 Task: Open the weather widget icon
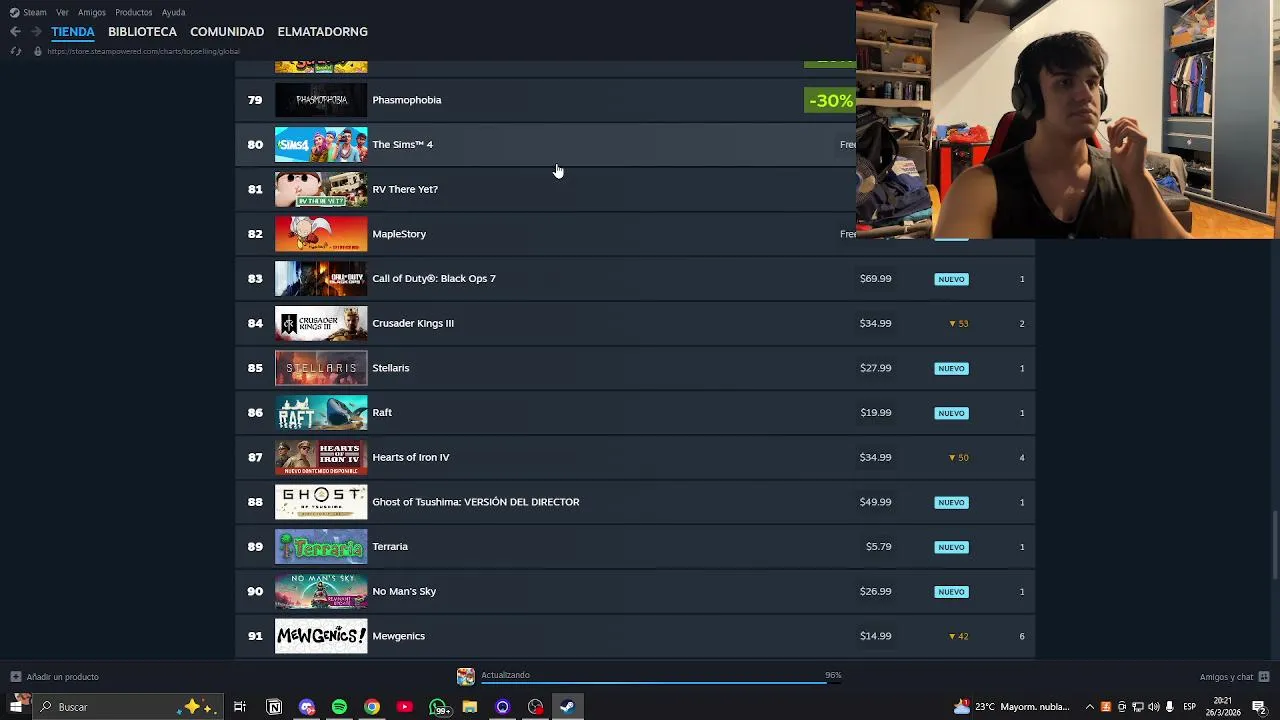tap(962, 707)
